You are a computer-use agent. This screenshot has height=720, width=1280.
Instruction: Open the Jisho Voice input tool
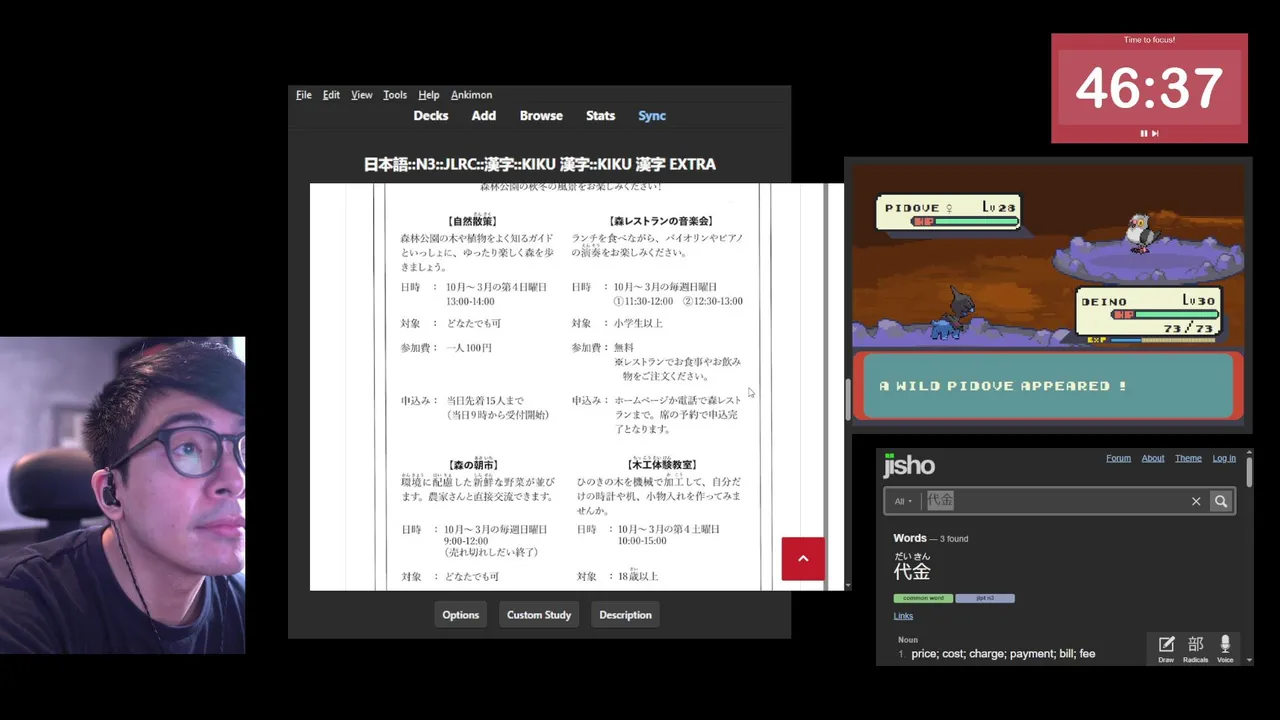pyautogui.click(x=1225, y=648)
